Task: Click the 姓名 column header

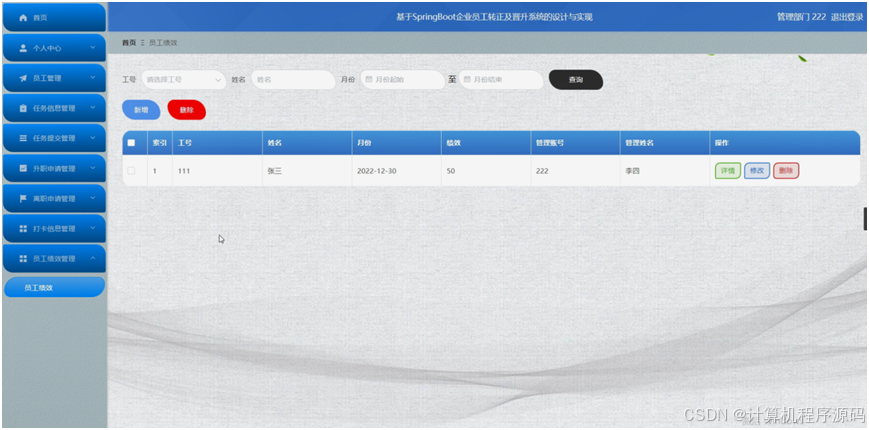Action: (307, 143)
